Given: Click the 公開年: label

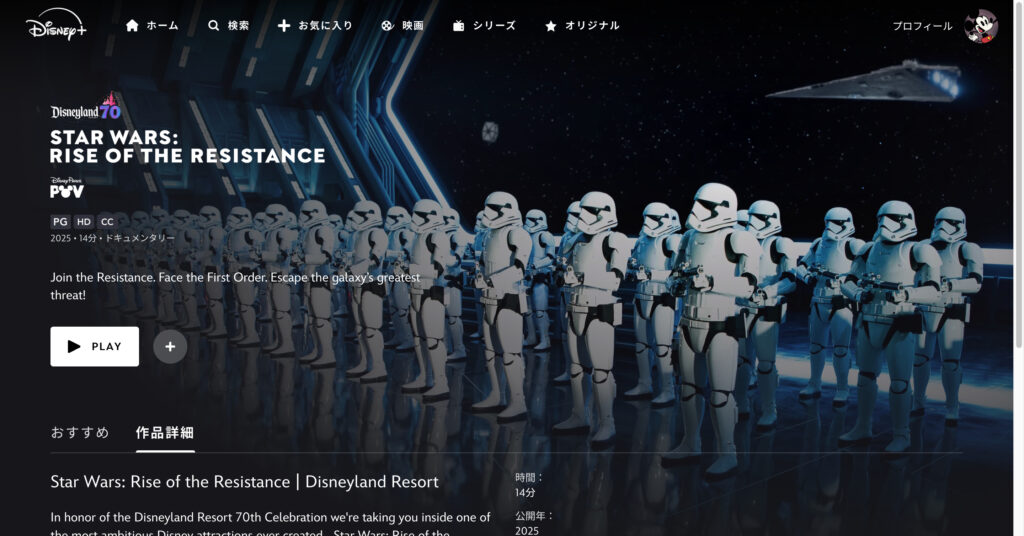Looking at the screenshot, I should click(535, 516).
